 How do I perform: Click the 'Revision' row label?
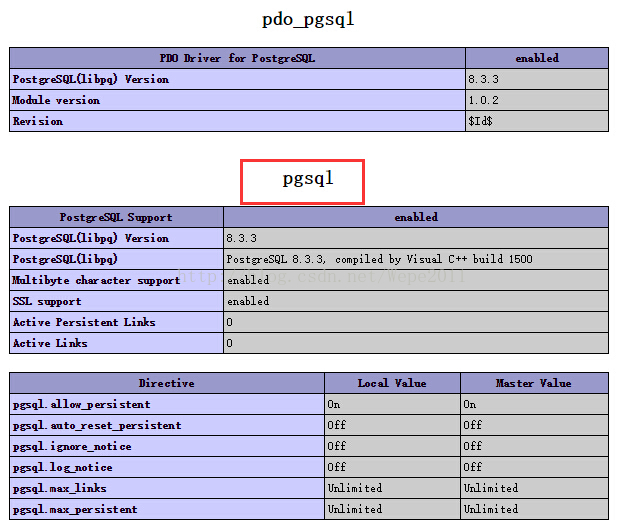(x=38, y=121)
